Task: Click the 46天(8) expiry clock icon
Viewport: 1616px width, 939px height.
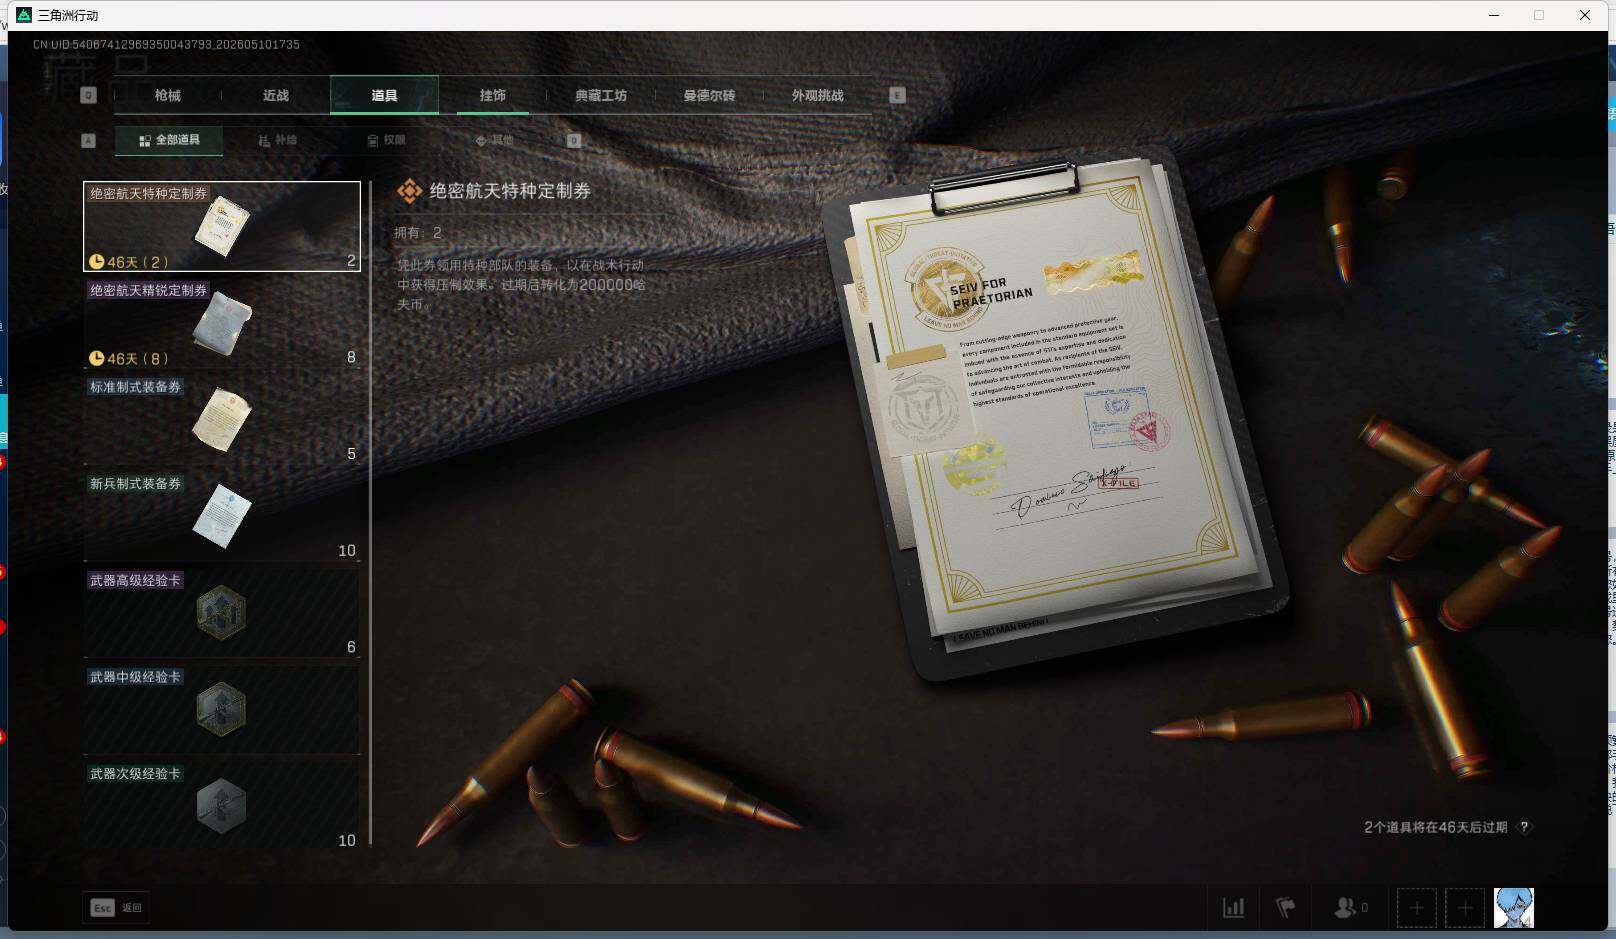Action: [97, 358]
